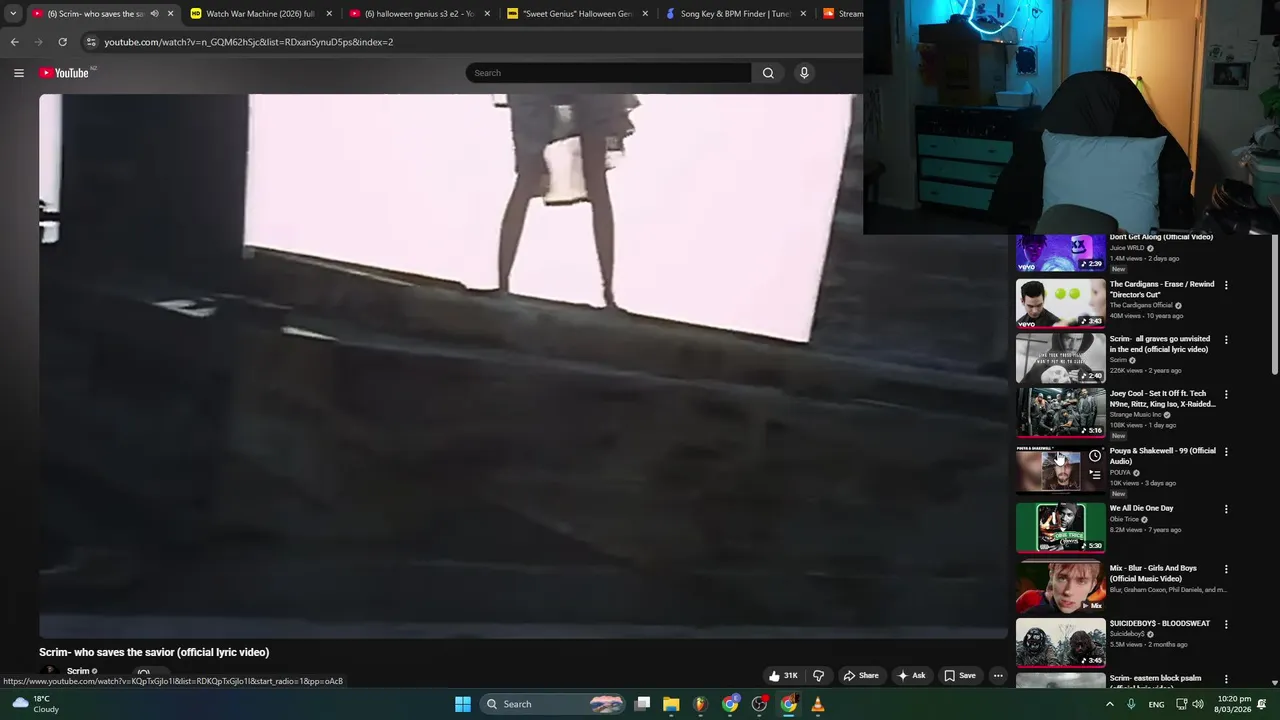Close the halloween genius s3 e2 tab

click(487, 14)
